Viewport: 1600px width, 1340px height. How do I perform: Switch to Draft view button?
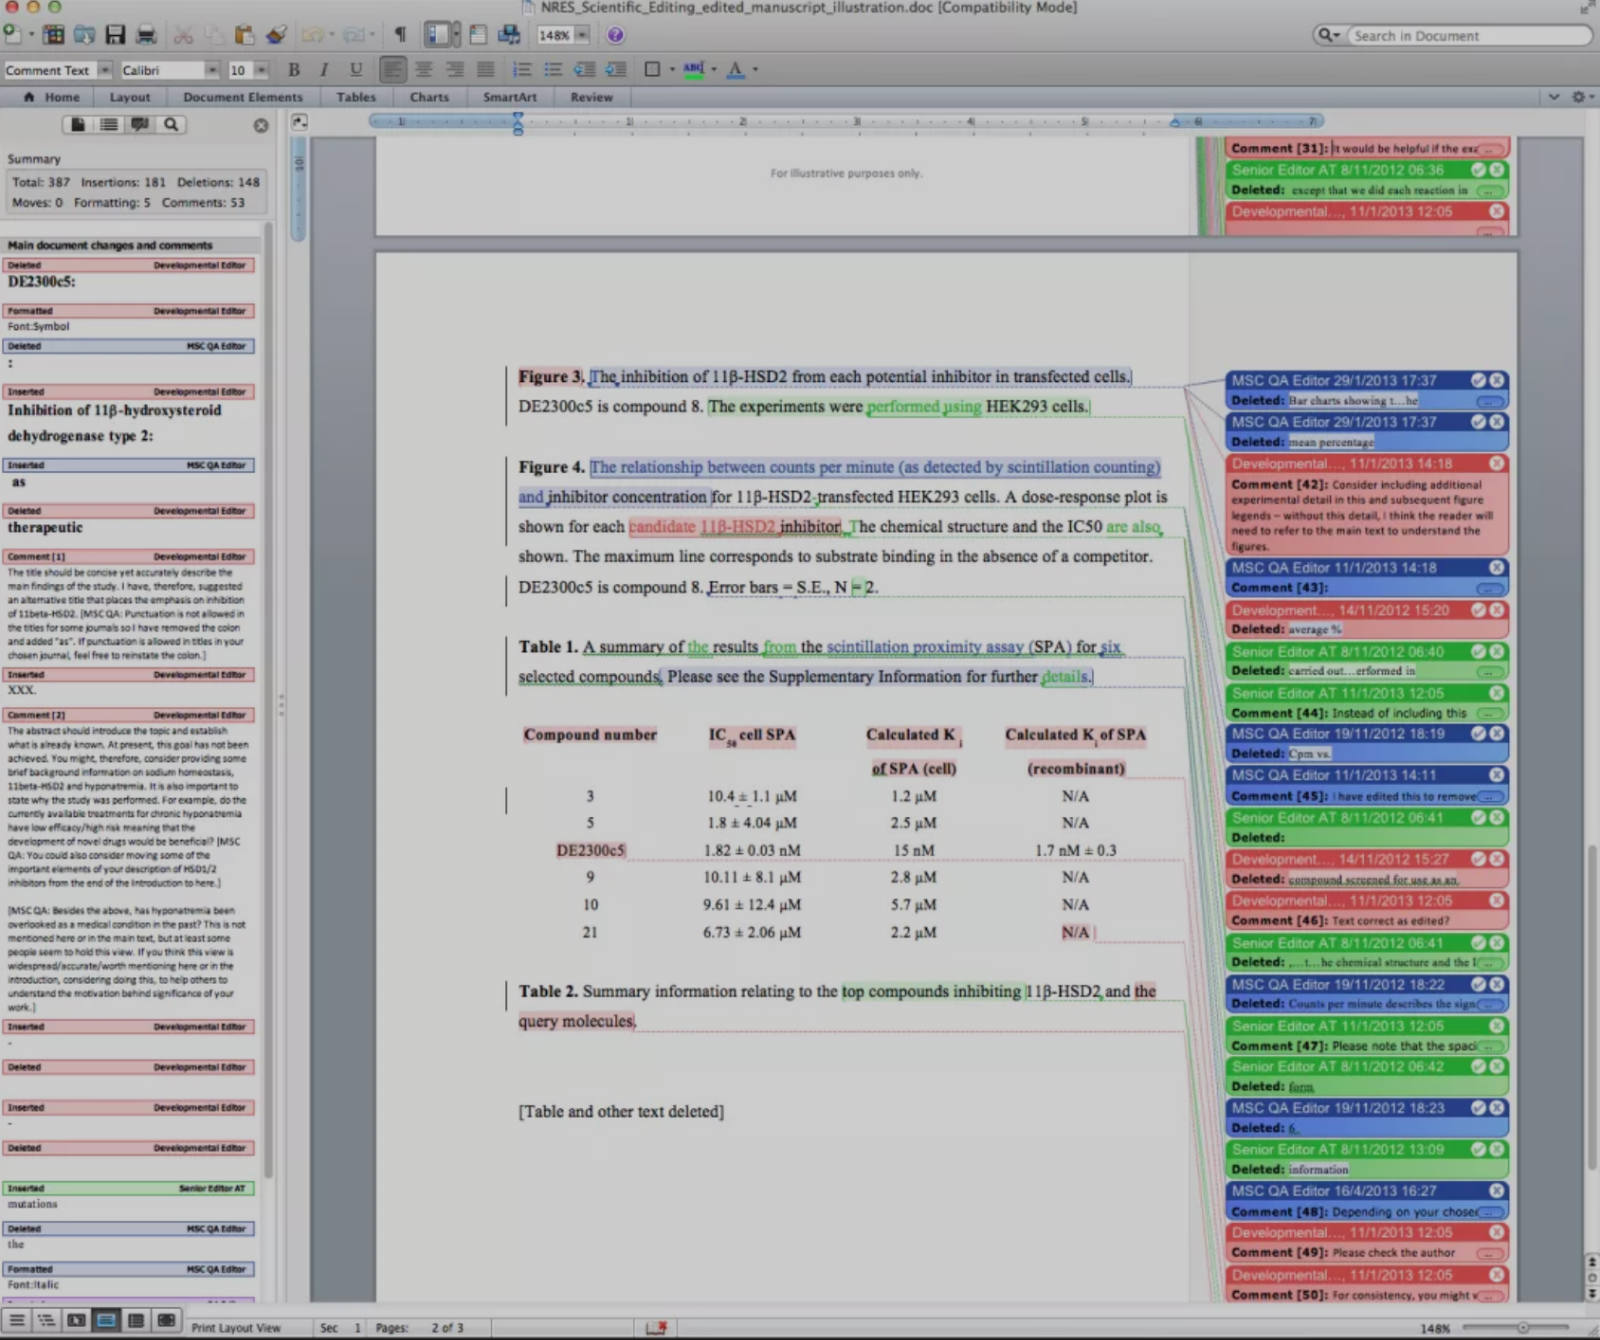(17, 1320)
